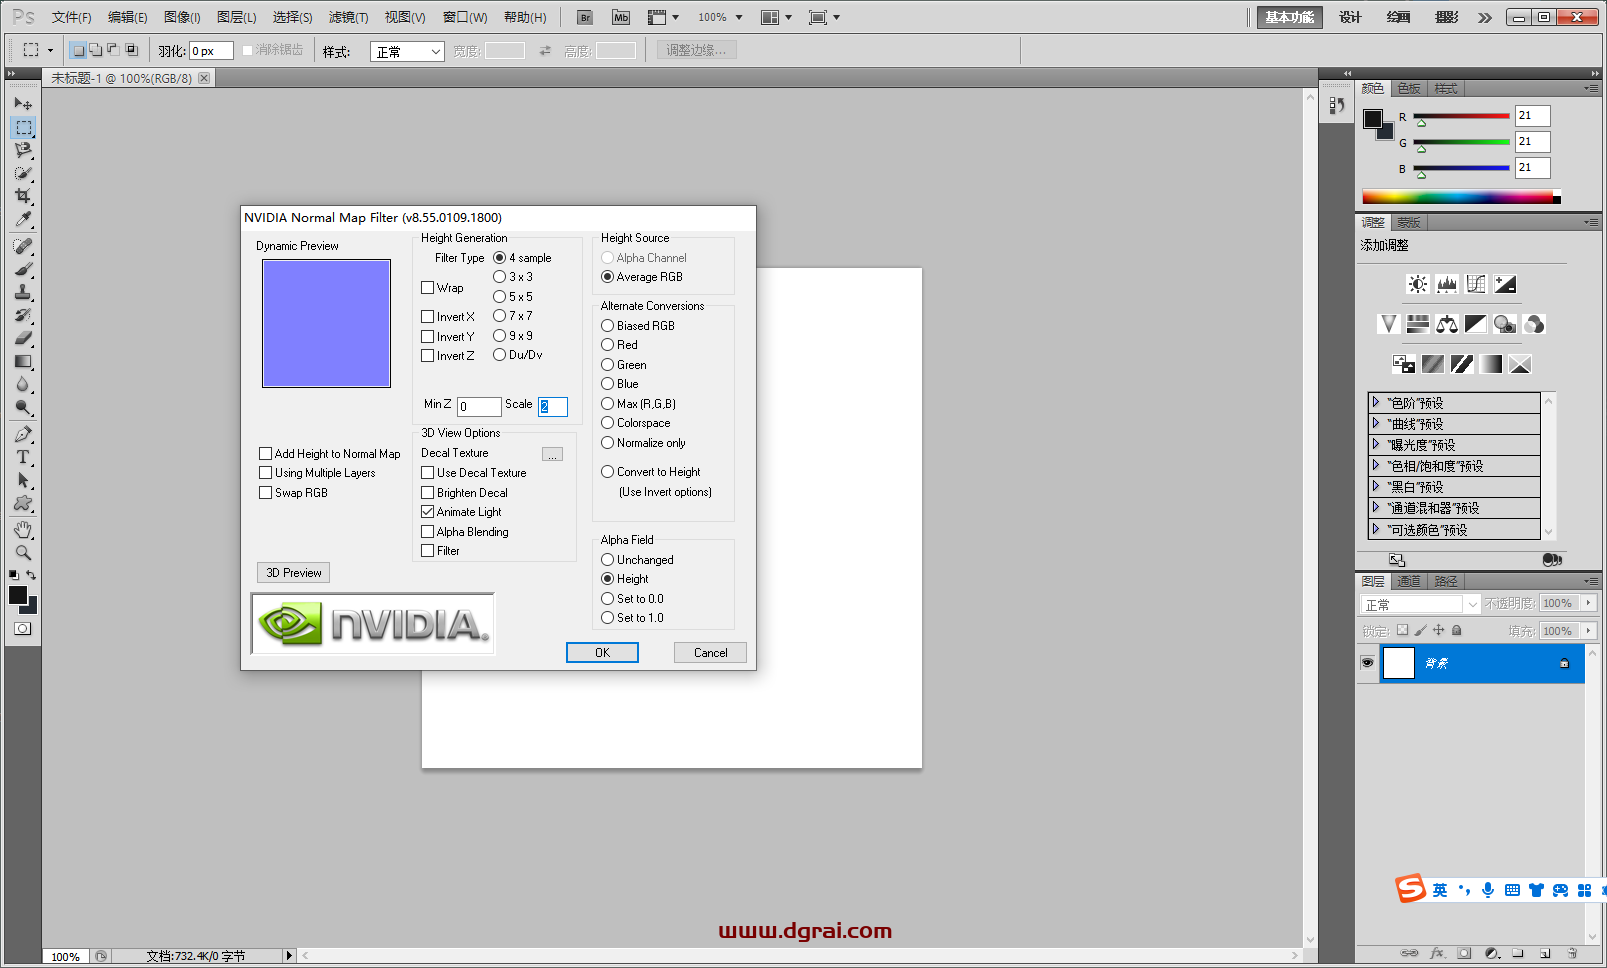This screenshot has height=968, width=1607.
Task: Expand the "色相/饱和度"预设 presets
Action: 1376,465
